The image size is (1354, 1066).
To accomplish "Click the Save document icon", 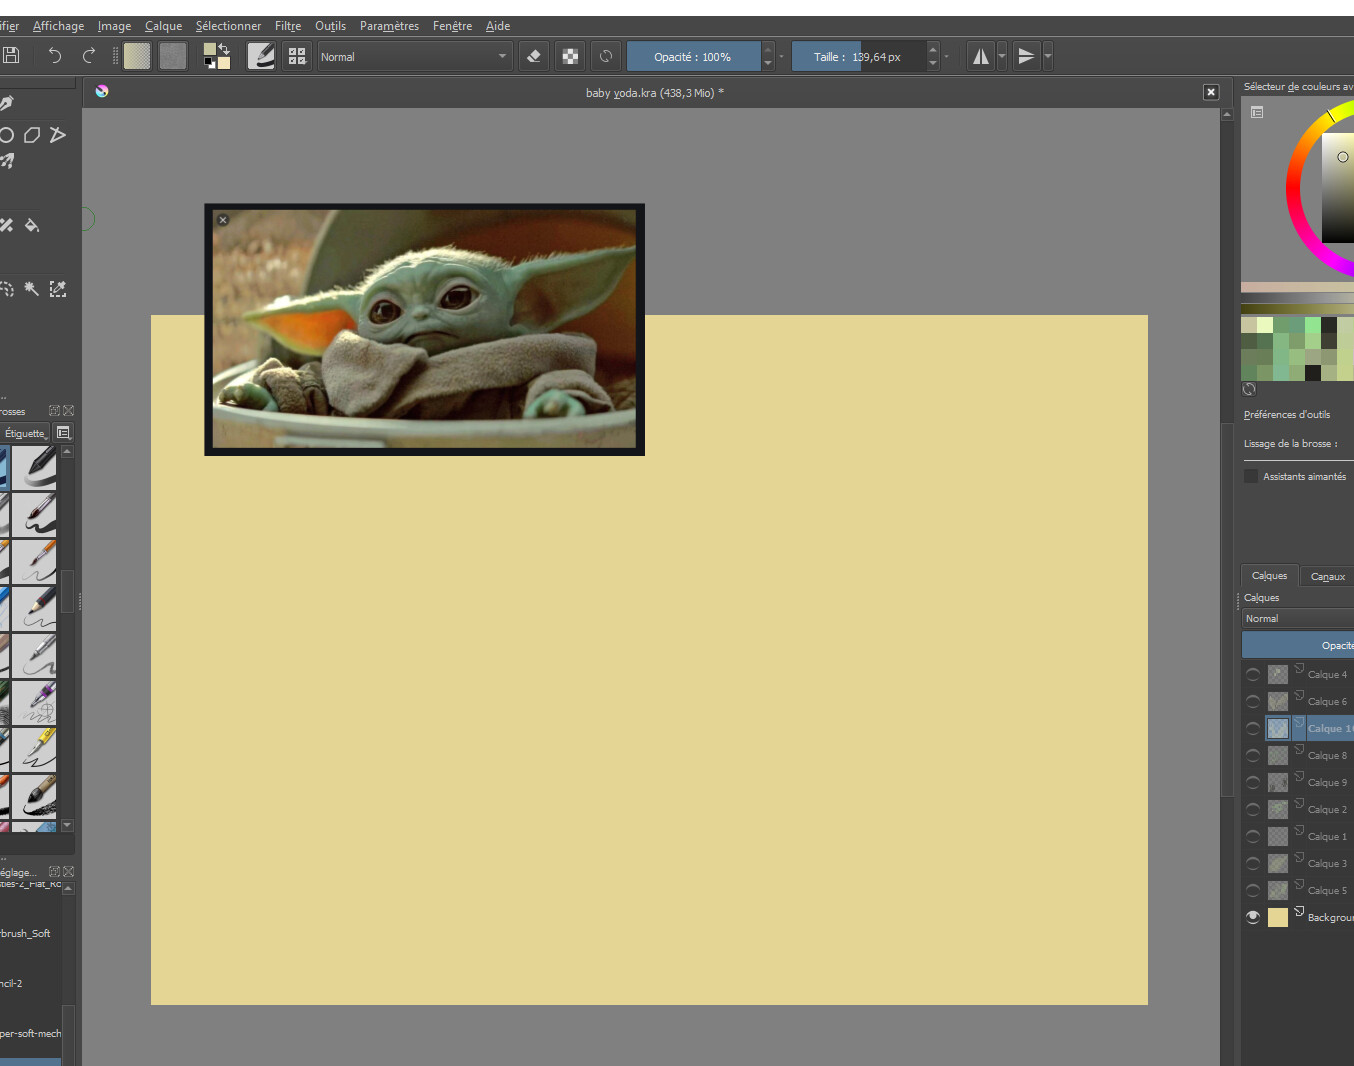I will pyautogui.click(x=11, y=56).
